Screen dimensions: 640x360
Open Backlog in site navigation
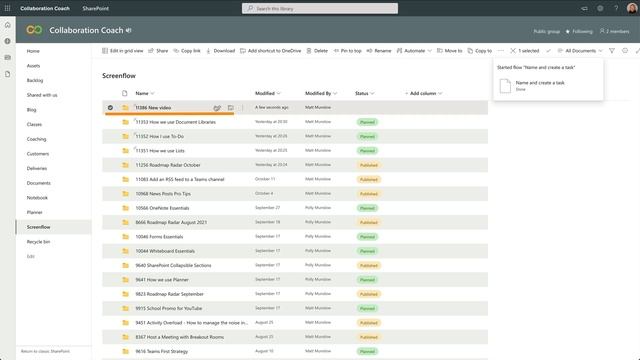click(35, 80)
